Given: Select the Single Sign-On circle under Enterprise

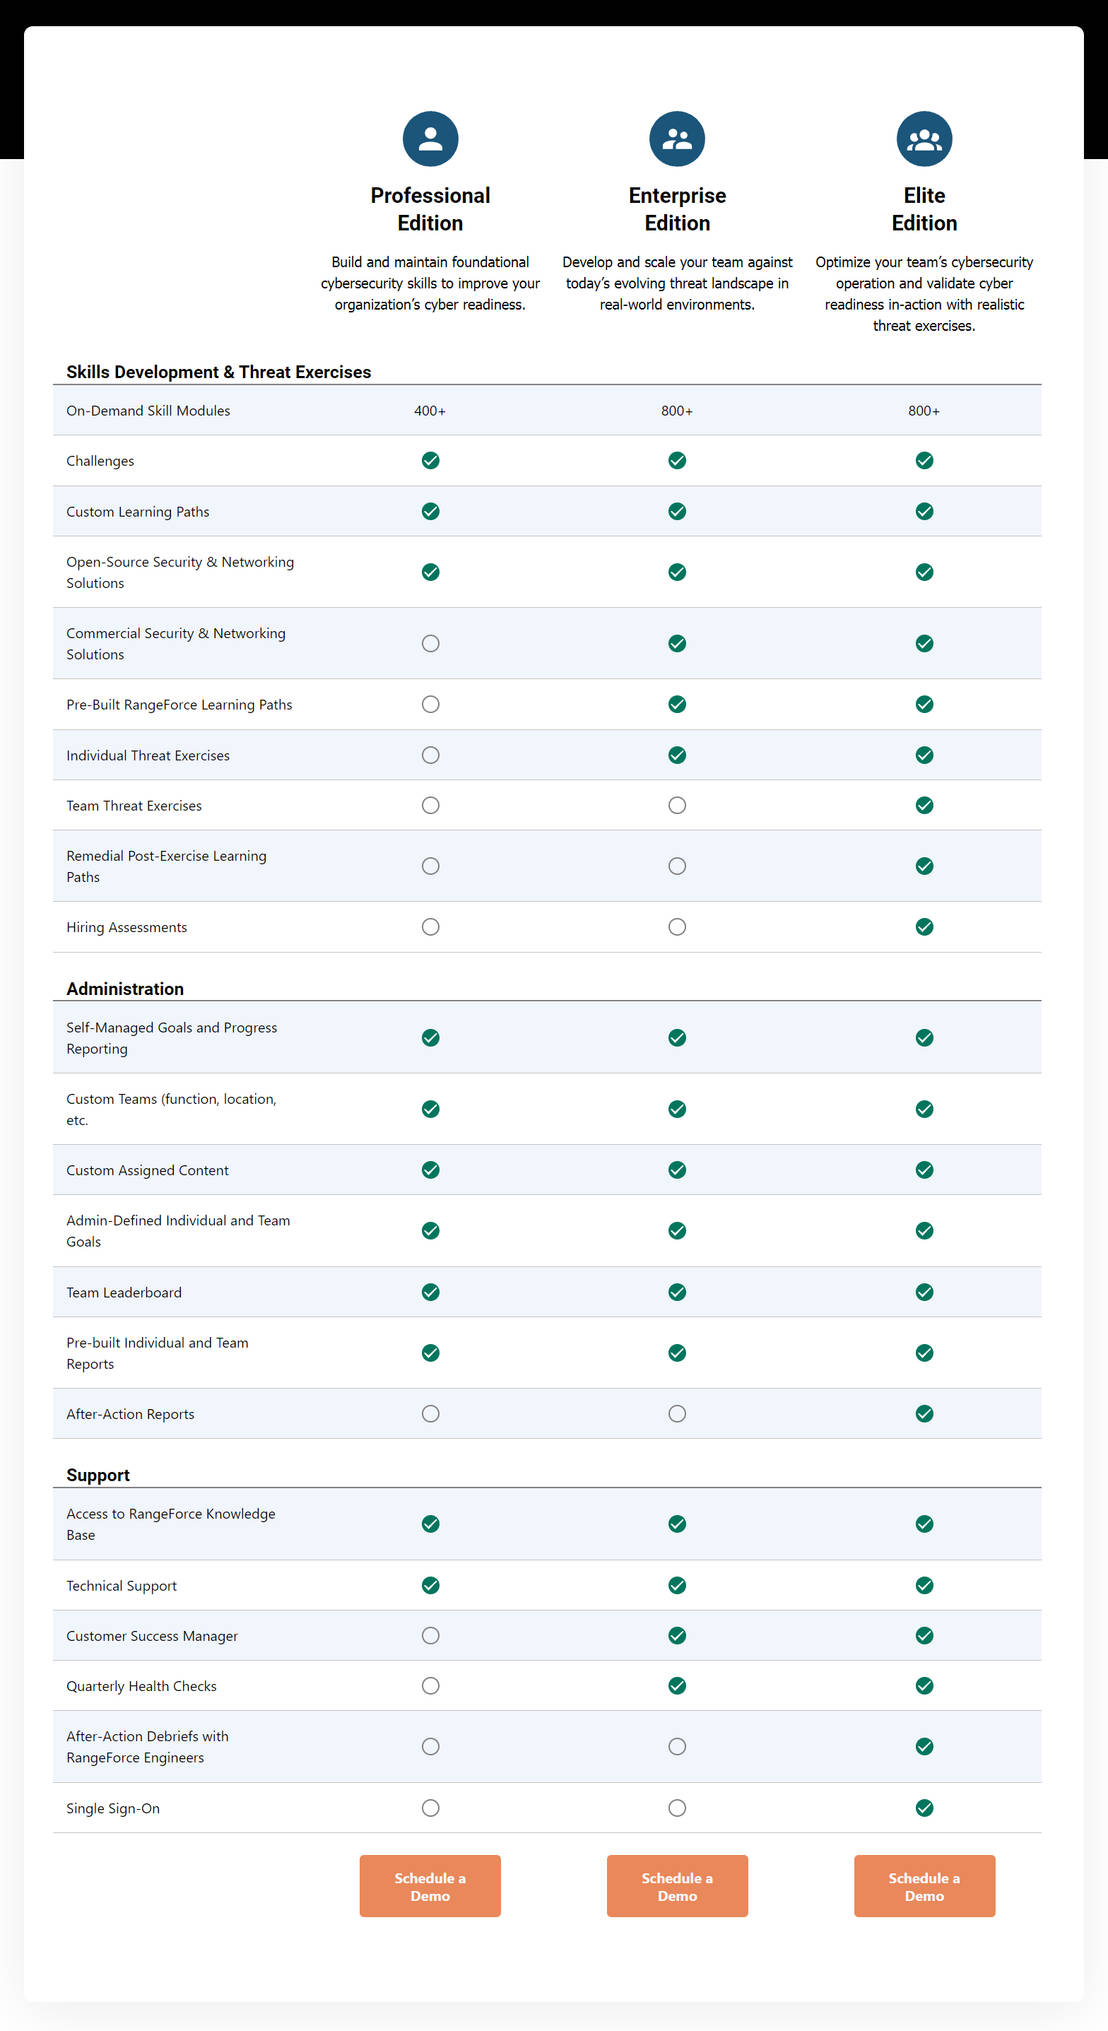Looking at the screenshot, I should pyautogui.click(x=677, y=1807).
